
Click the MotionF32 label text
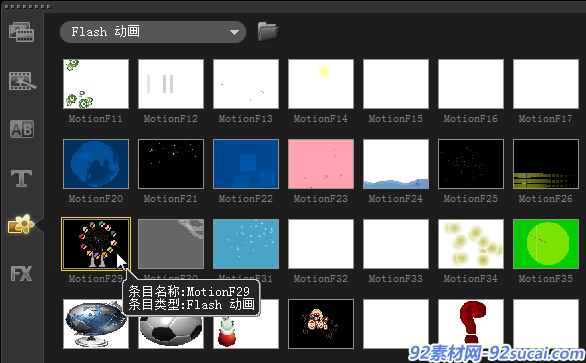click(321, 279)
